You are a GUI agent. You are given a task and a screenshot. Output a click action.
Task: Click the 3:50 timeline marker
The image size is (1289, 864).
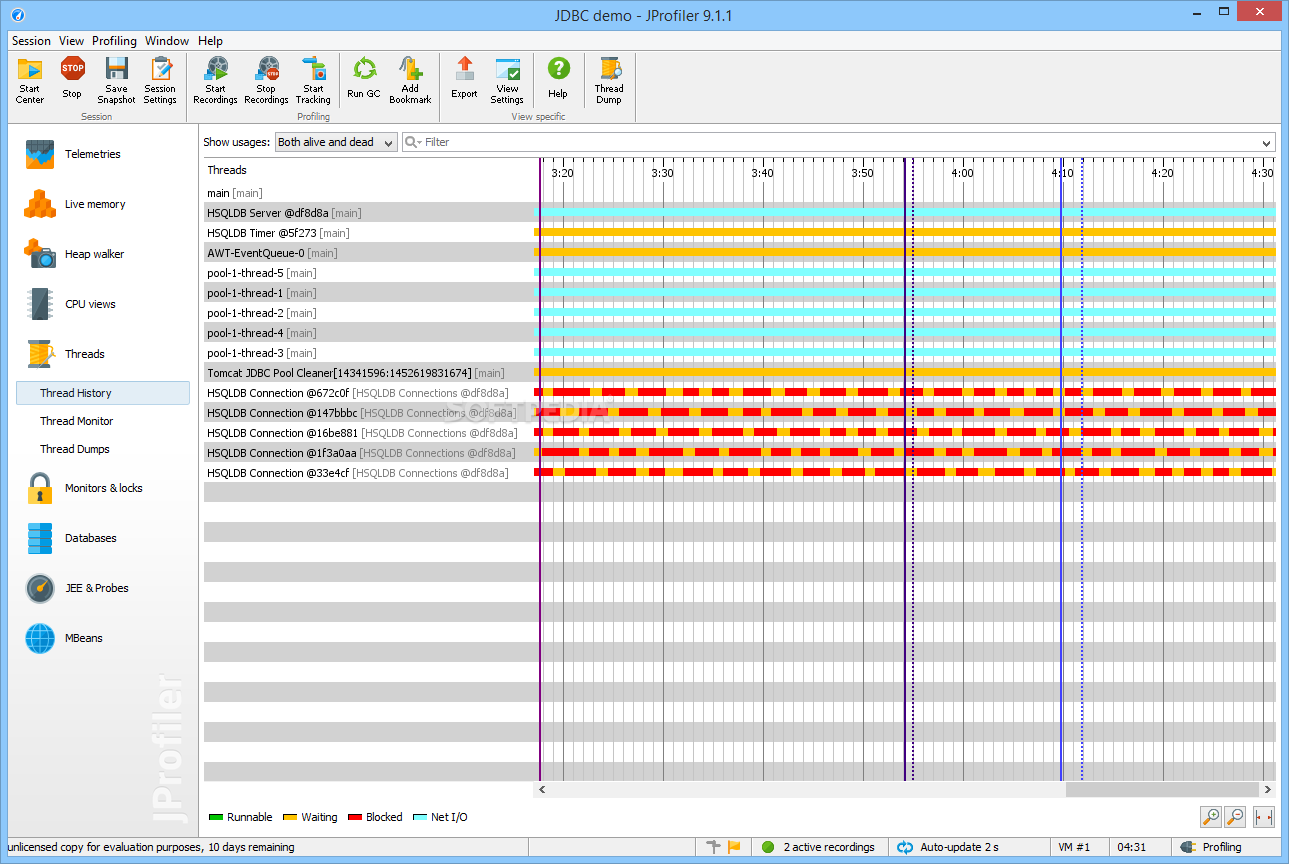(862, 173)
